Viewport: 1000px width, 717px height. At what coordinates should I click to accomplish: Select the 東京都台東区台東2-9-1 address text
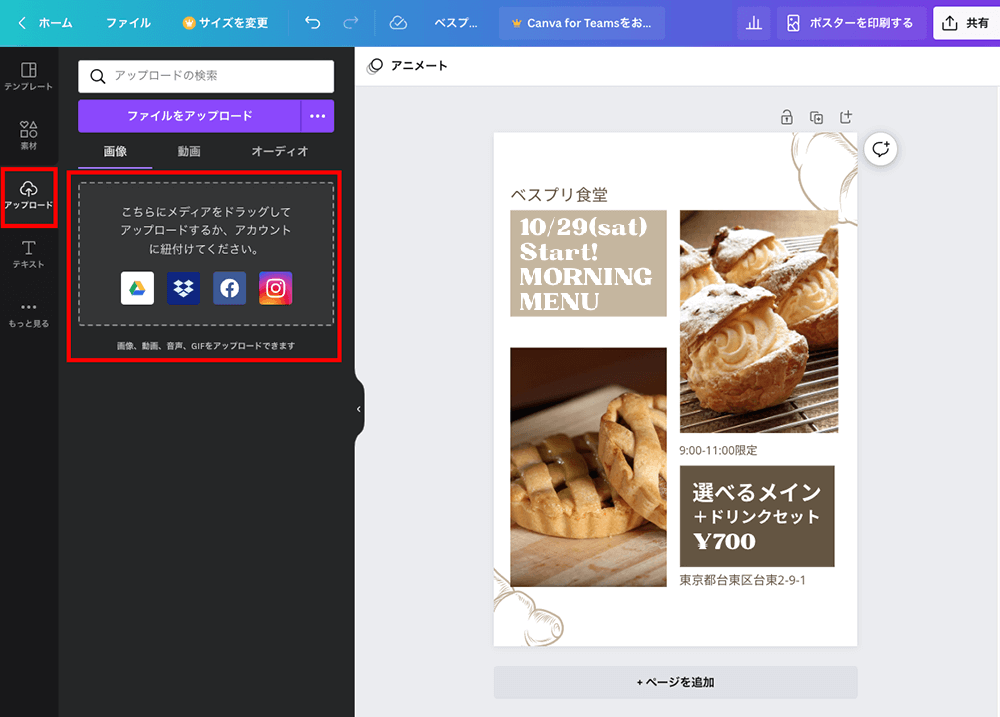pos(742,580)
